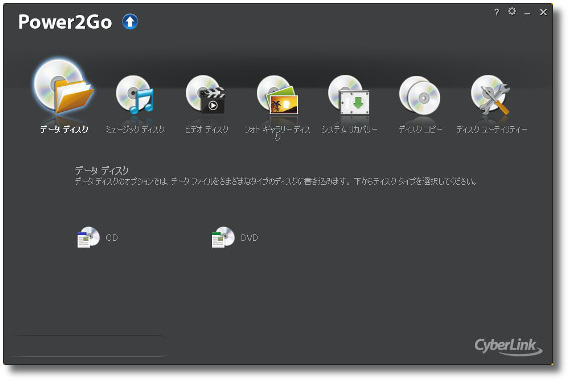Open Disc Utilities wrench icon
Screen dimensions: 570x382
490,95
